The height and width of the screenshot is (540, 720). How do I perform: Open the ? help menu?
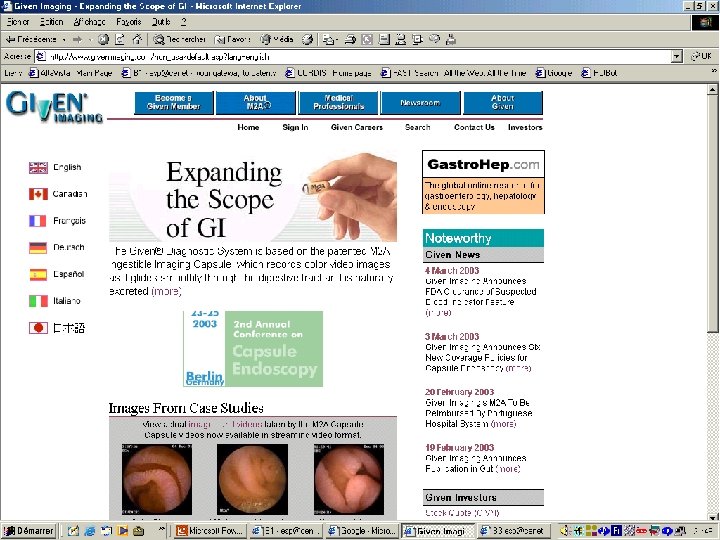184,22
